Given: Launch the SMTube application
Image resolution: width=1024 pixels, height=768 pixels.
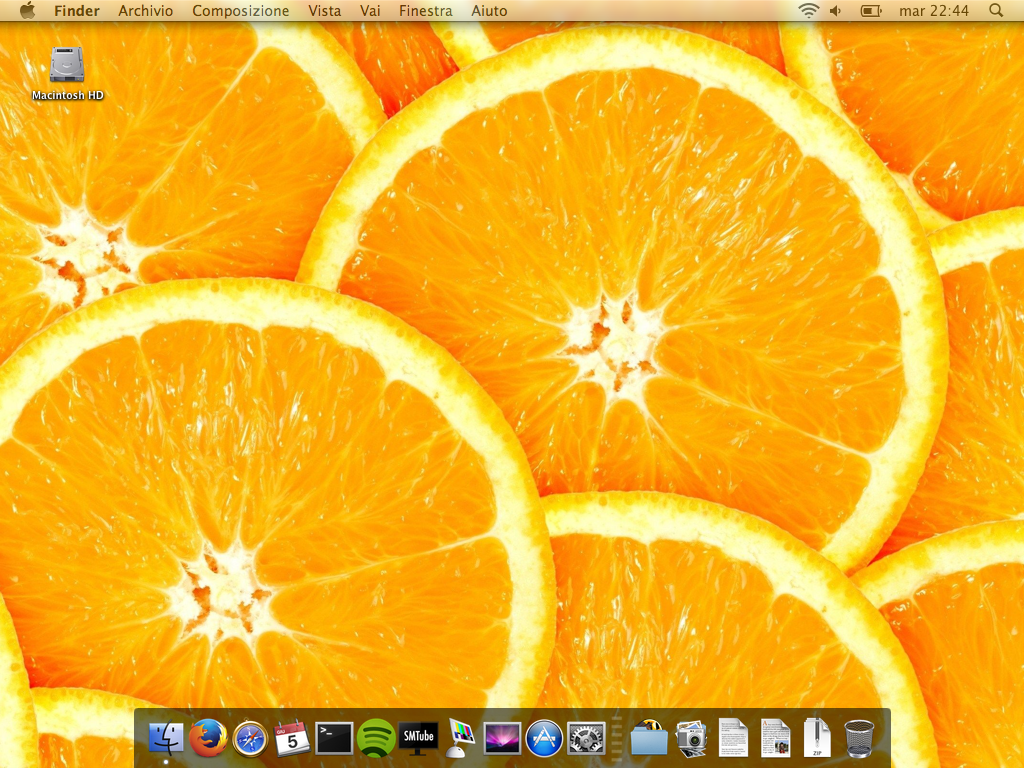Looking at the screenshot, I should 418,738.
